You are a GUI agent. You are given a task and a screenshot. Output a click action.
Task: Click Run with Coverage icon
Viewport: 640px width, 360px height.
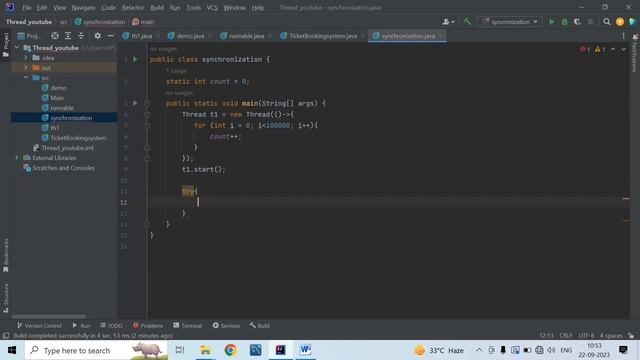coord(578,22)
